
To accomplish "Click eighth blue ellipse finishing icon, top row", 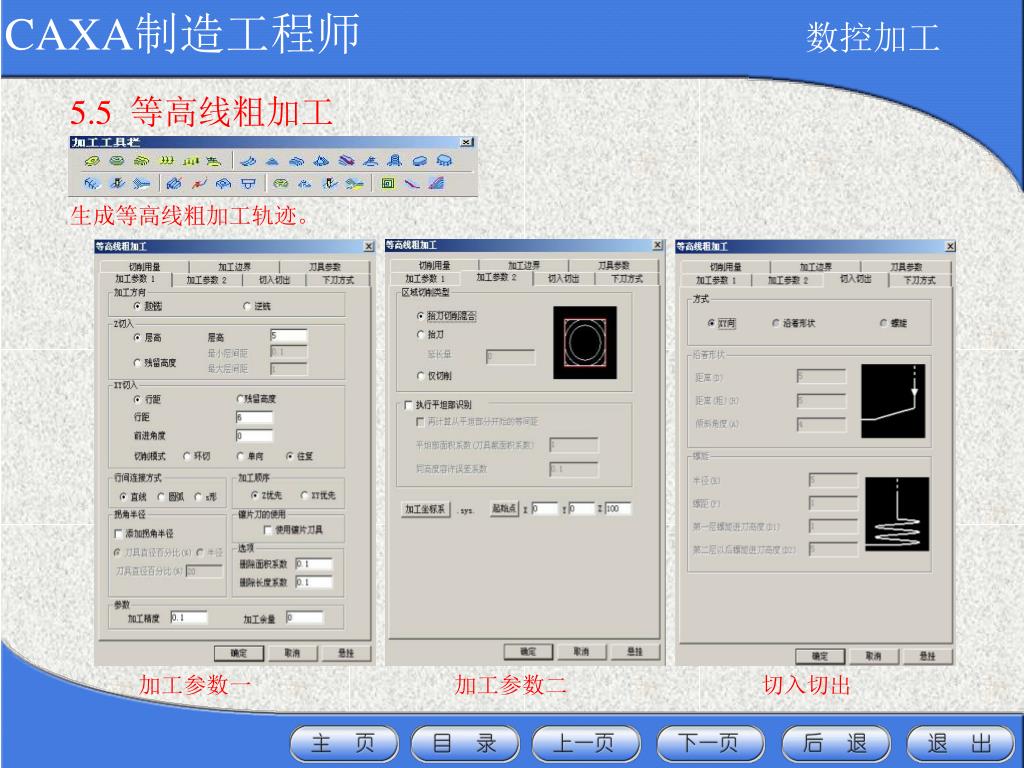I will point(419,161).
